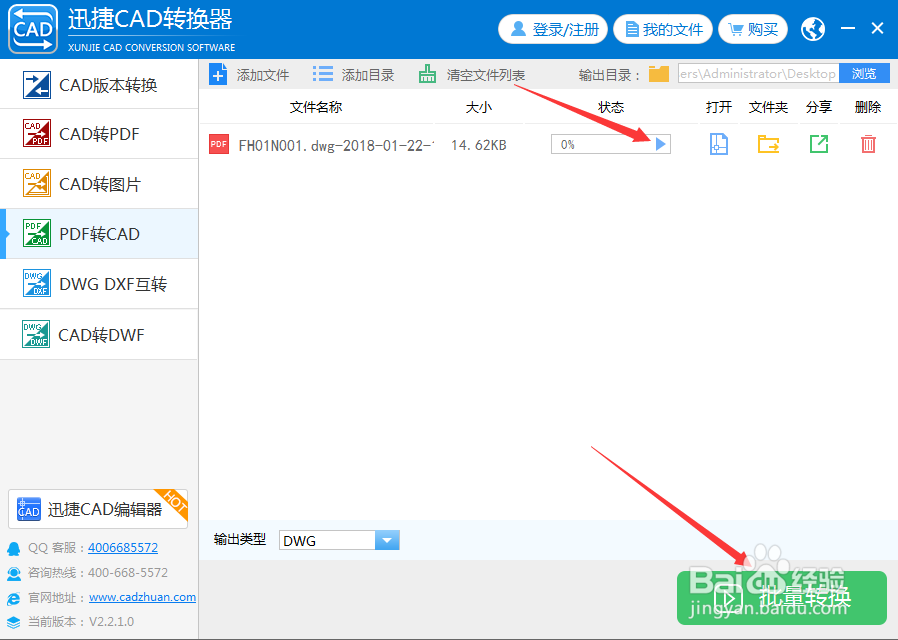
Task: Open the language globe icon
Action: [x=812, y=27]
